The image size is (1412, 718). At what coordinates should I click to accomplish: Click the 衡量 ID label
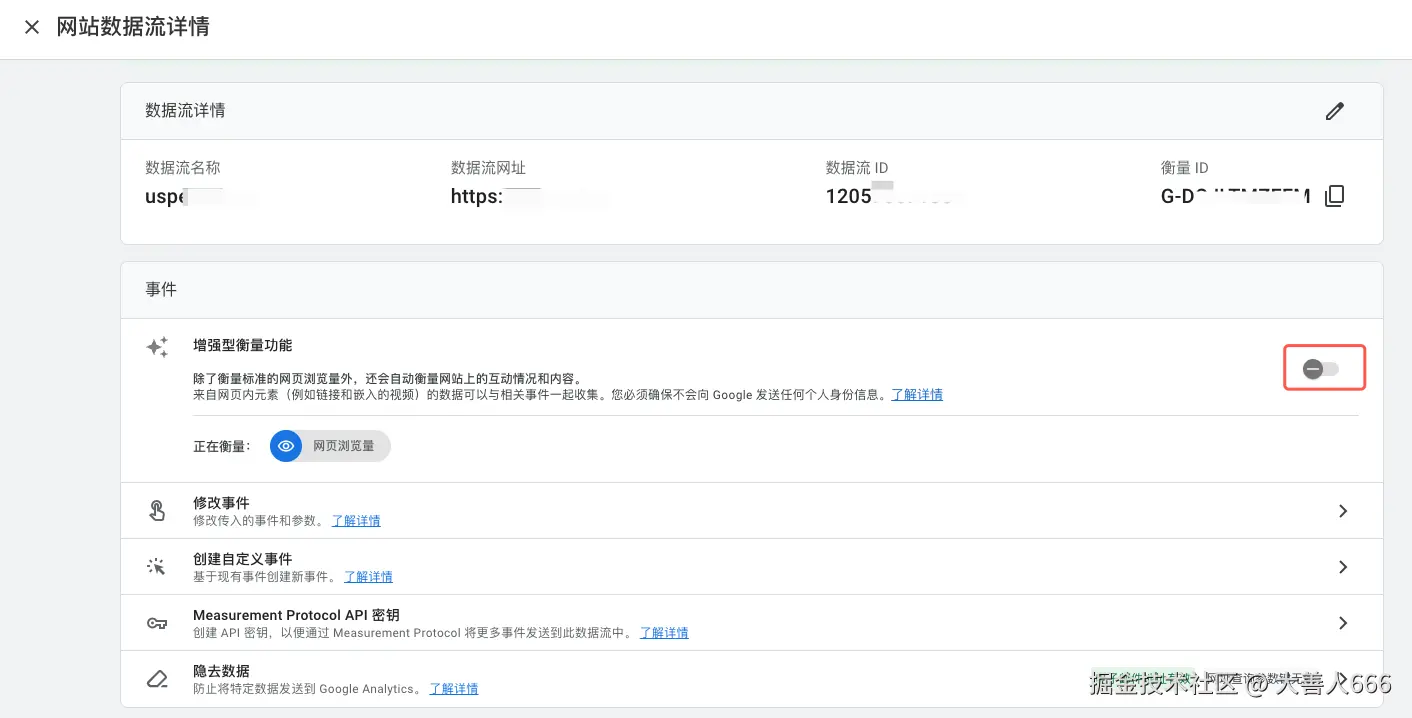1185,168
